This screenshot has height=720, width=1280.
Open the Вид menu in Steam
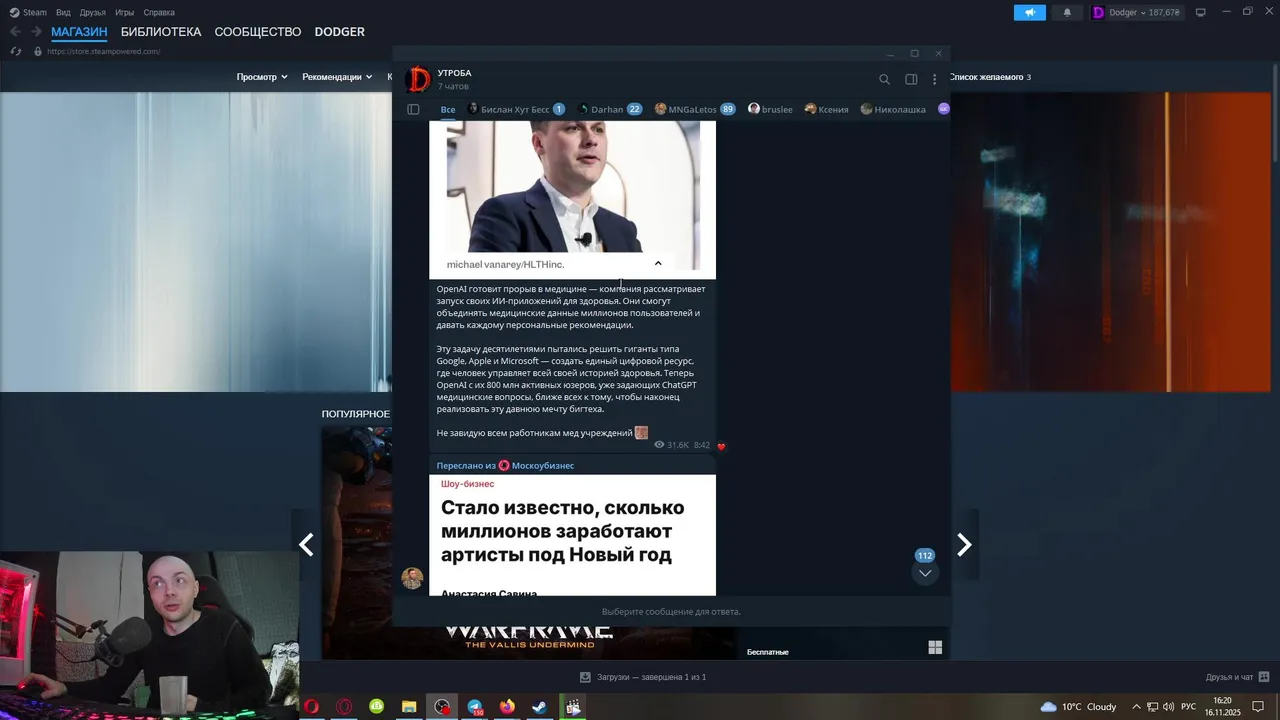click(x=63, y=12)
